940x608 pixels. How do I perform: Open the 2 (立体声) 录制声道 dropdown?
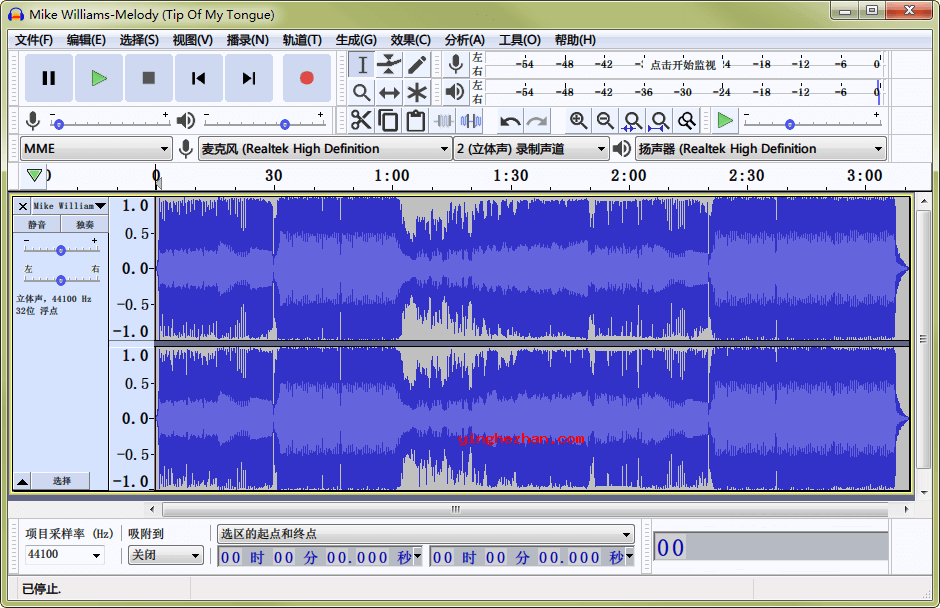[531, 149]
